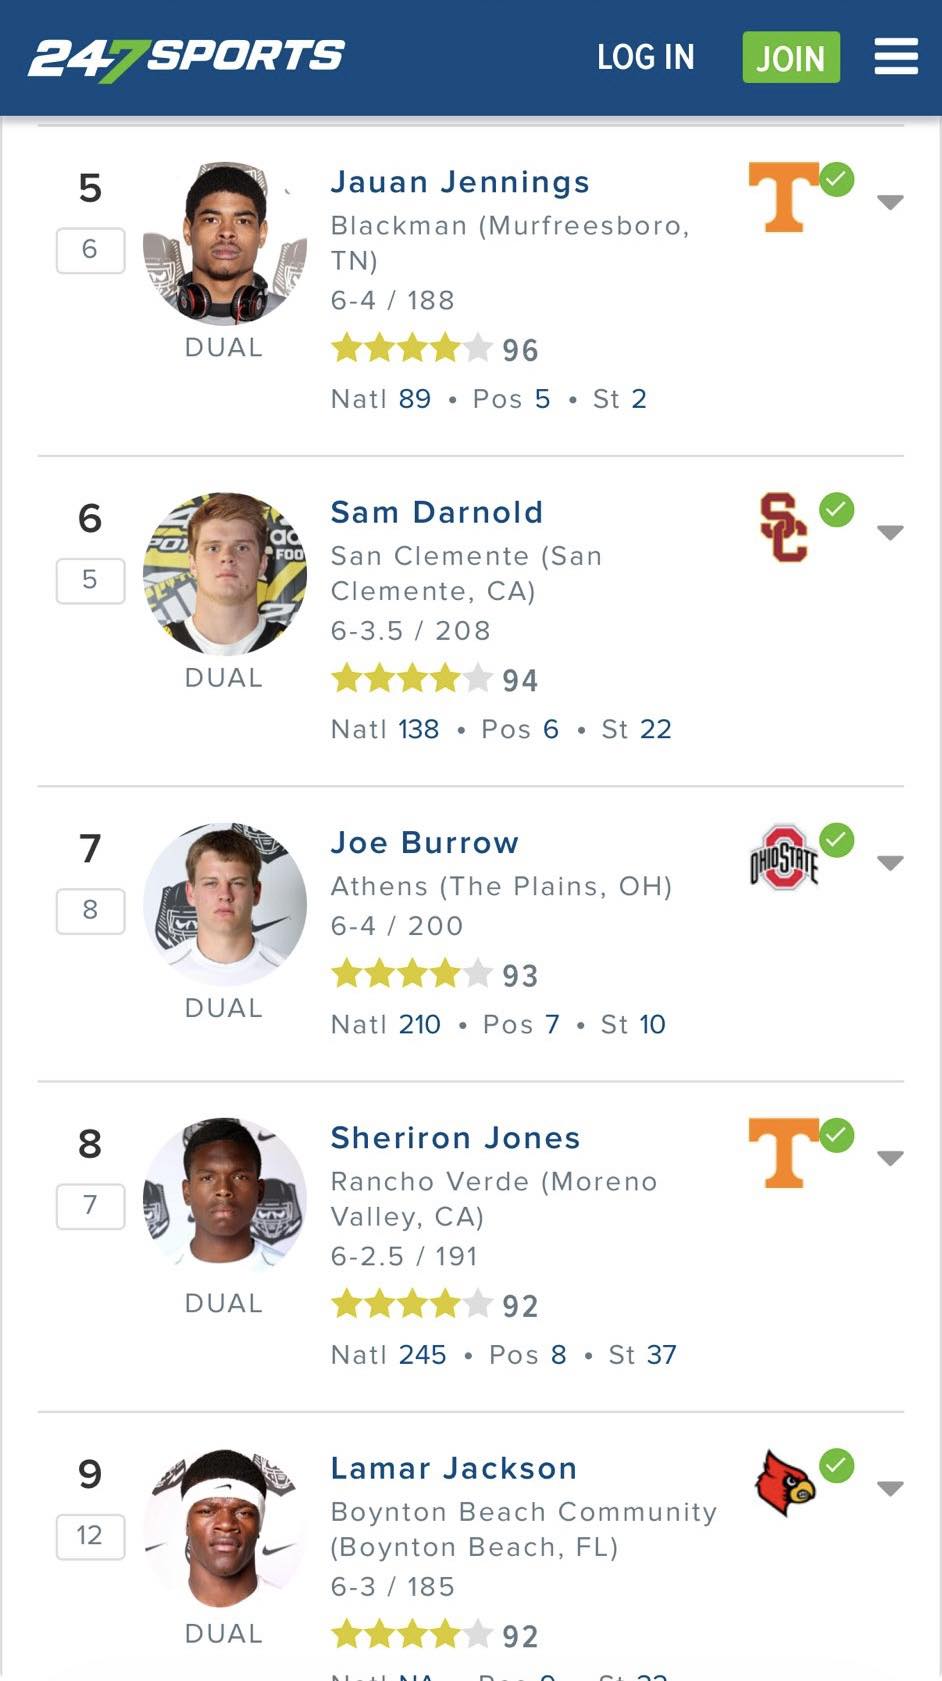Click LOG IN in the header

click(646, 57)
